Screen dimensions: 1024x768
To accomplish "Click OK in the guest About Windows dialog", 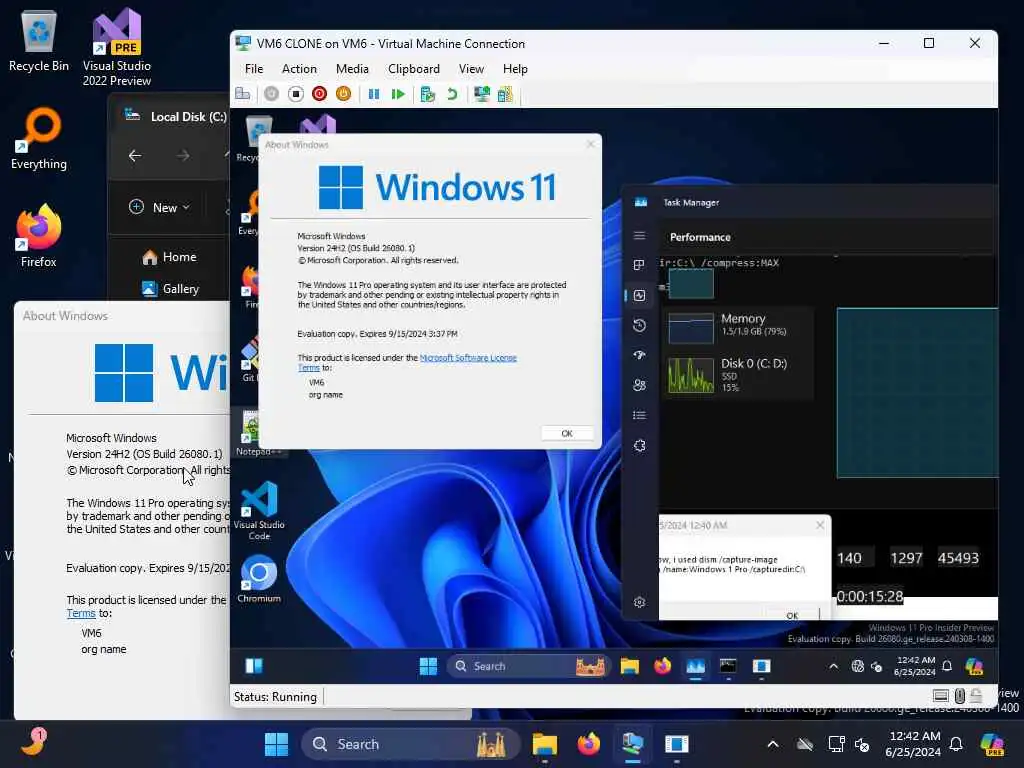I will coord(567,433).
